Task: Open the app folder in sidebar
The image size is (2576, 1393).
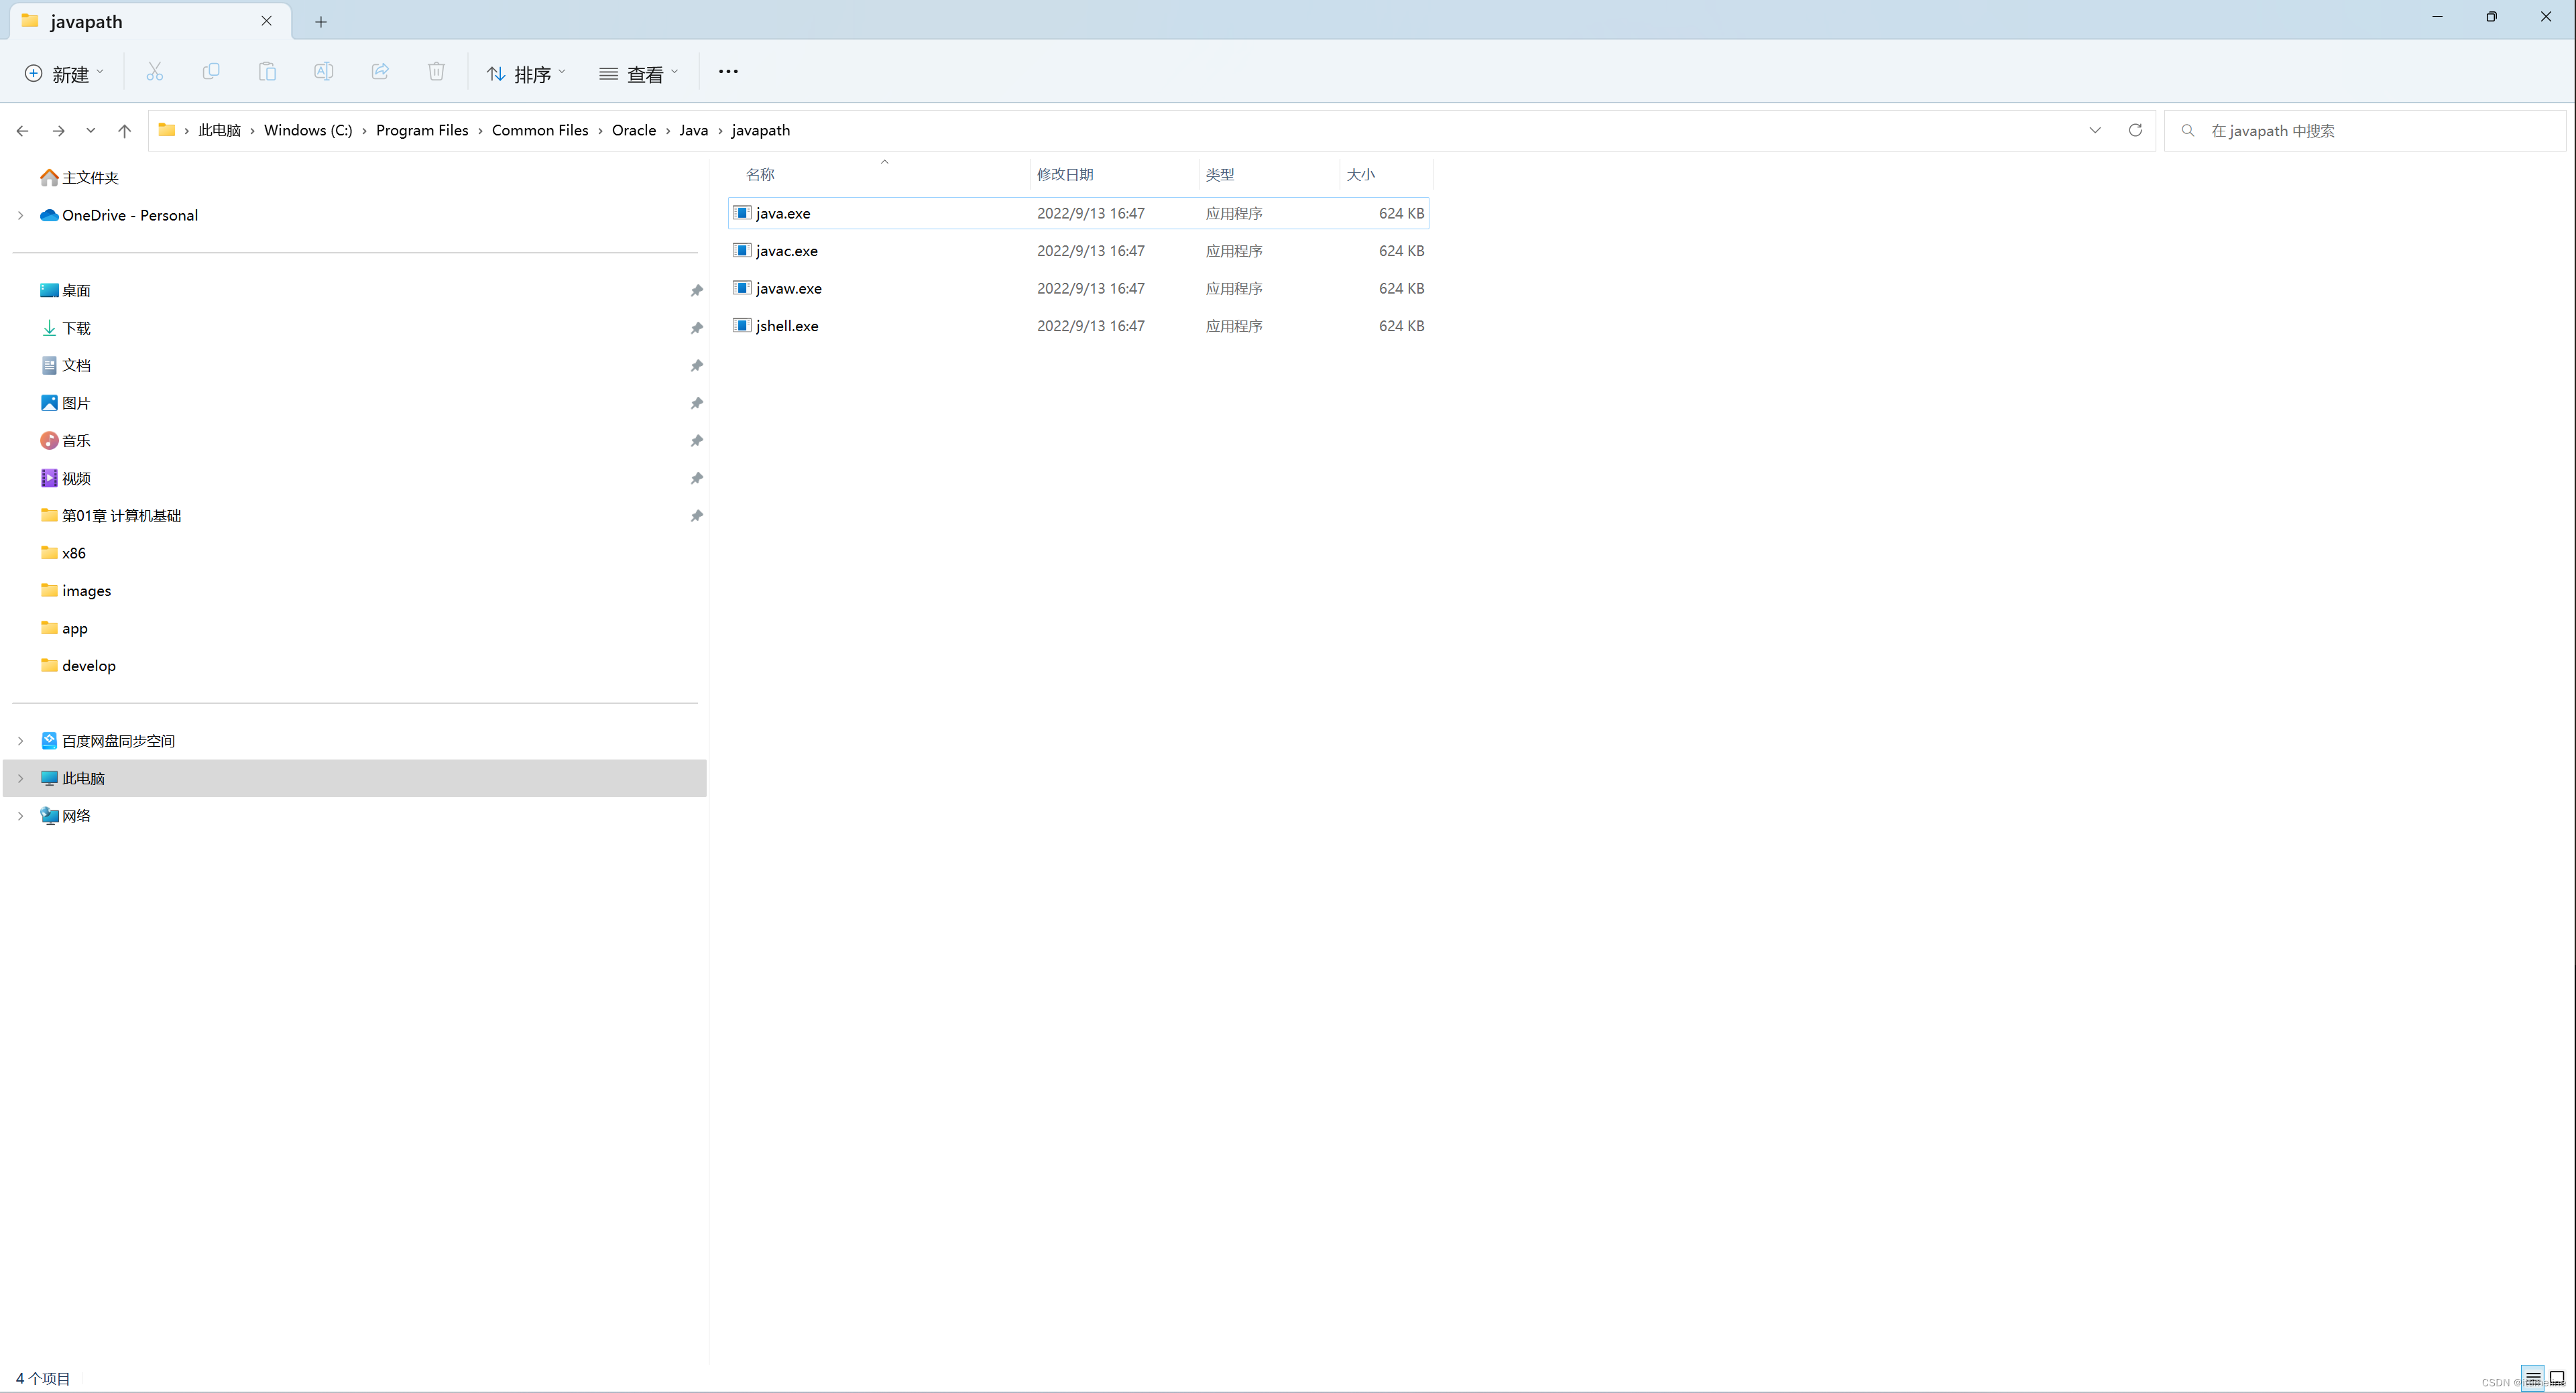Action: pos(74,629)
